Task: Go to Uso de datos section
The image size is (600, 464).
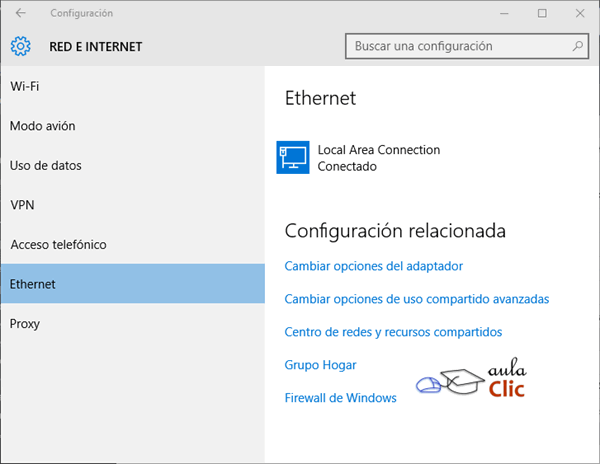Action: (46, 165)
